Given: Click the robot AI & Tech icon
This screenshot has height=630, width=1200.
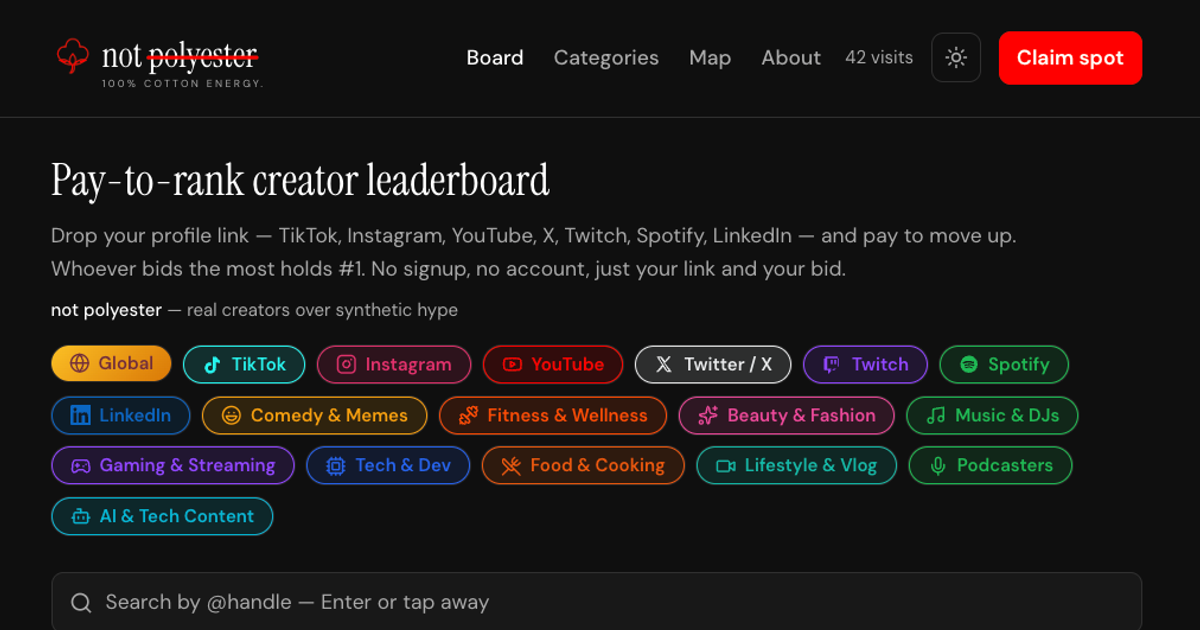Looking at the screenshot, I should coord(80,517).
